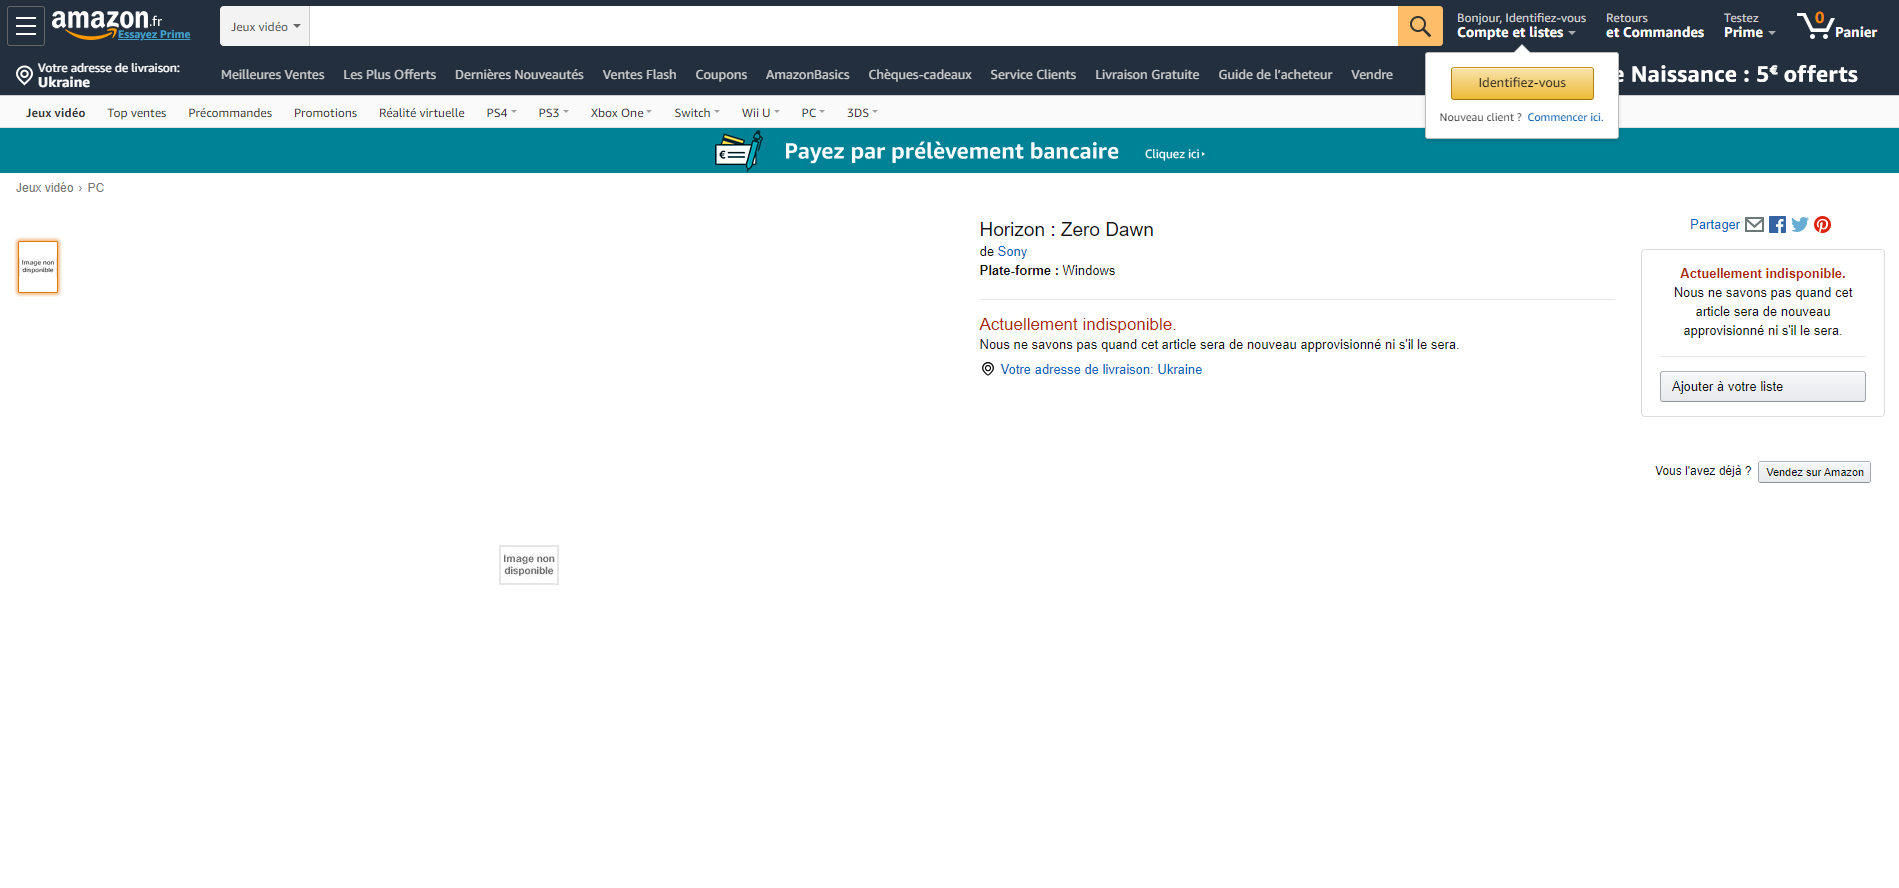Share product on Facebook
The image size is (1899, 888).
[x=1777, y=225]
